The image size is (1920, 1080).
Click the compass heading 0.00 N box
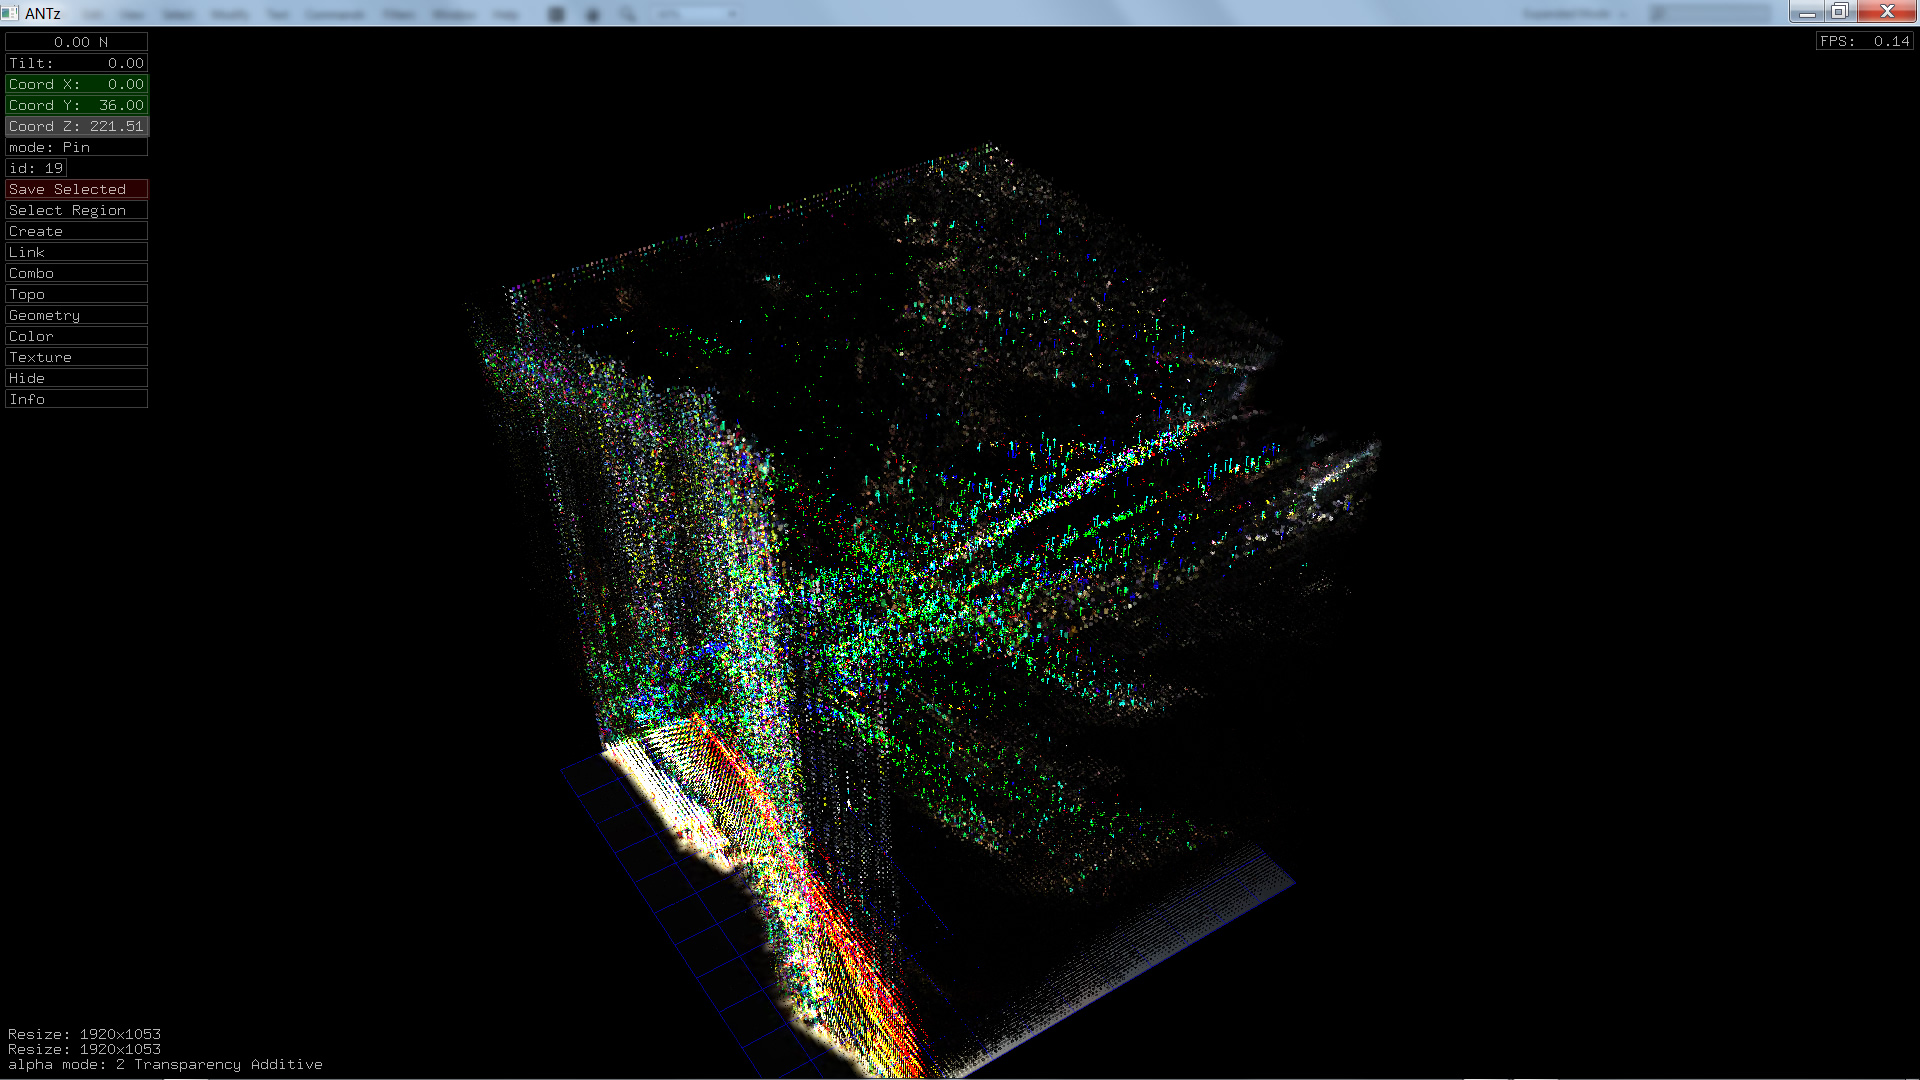click(x=76, y=42)
